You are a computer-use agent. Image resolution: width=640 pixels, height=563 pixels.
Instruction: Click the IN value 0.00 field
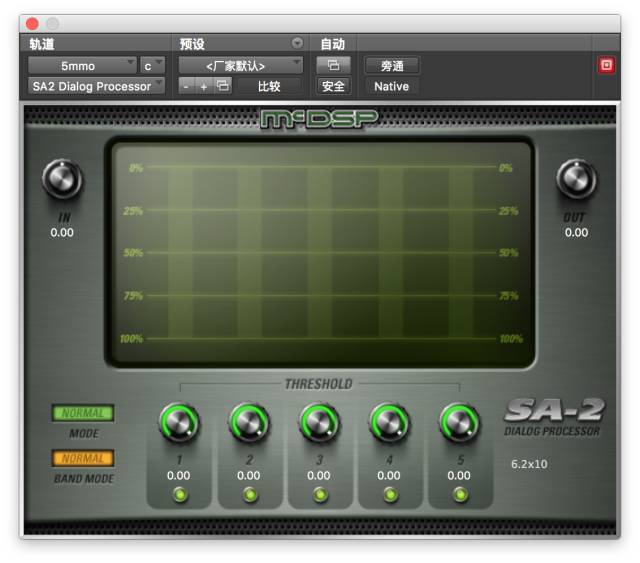click(62, 232)
